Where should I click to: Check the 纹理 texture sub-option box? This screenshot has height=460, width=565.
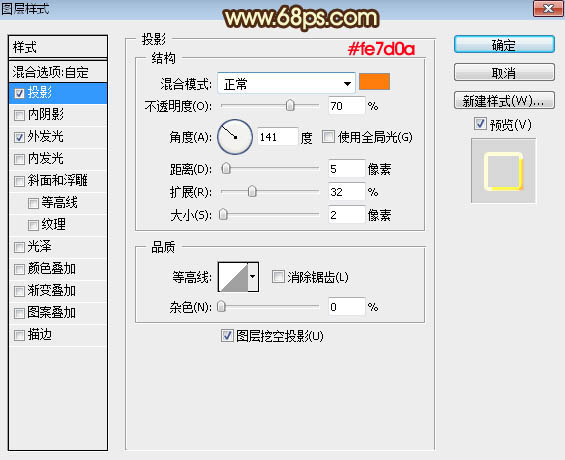(x=33, y=225)
